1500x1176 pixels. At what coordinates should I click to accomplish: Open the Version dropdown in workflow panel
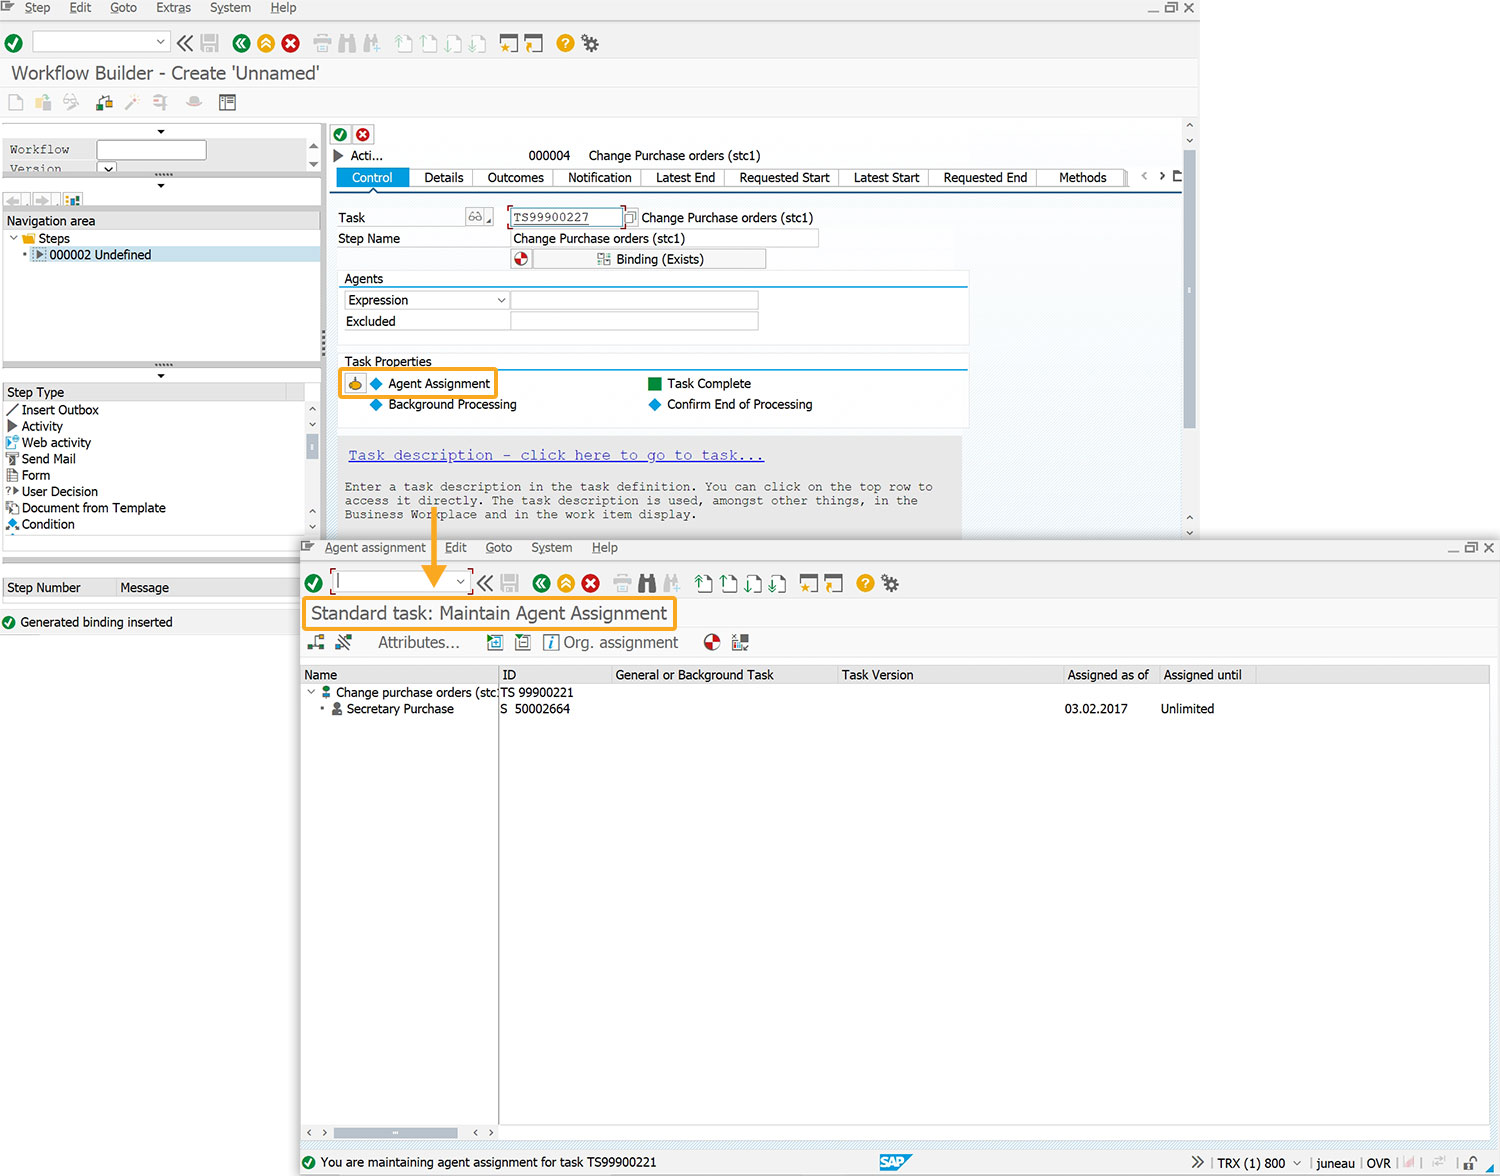point(107,168)
